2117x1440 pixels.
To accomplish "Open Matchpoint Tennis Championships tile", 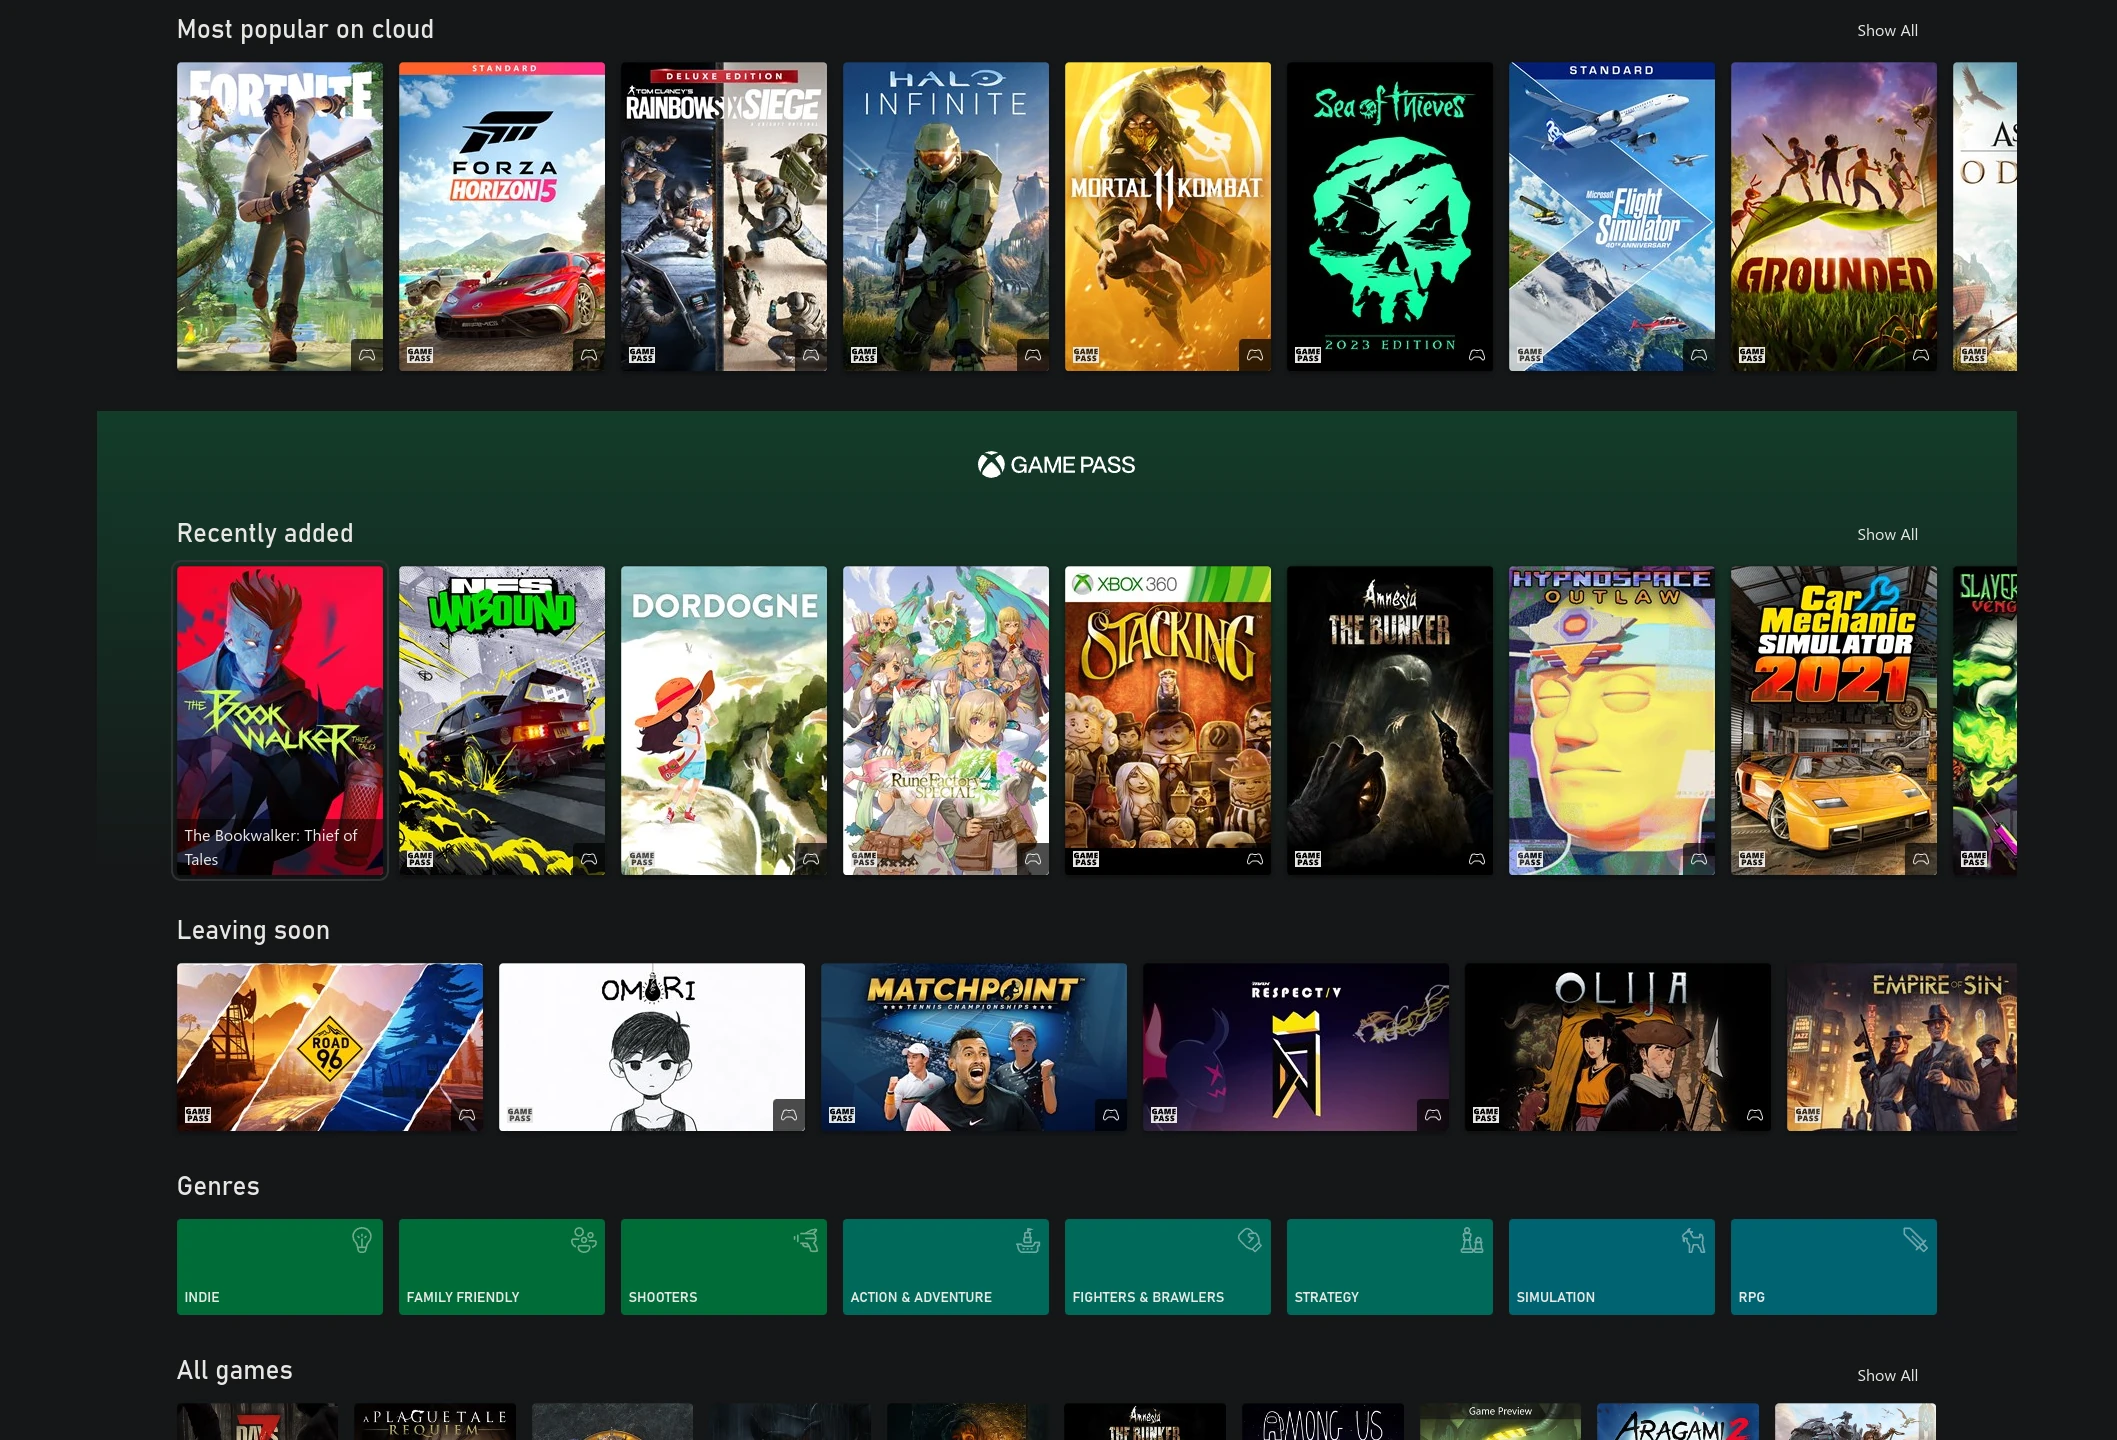I will click(974, 1047).
